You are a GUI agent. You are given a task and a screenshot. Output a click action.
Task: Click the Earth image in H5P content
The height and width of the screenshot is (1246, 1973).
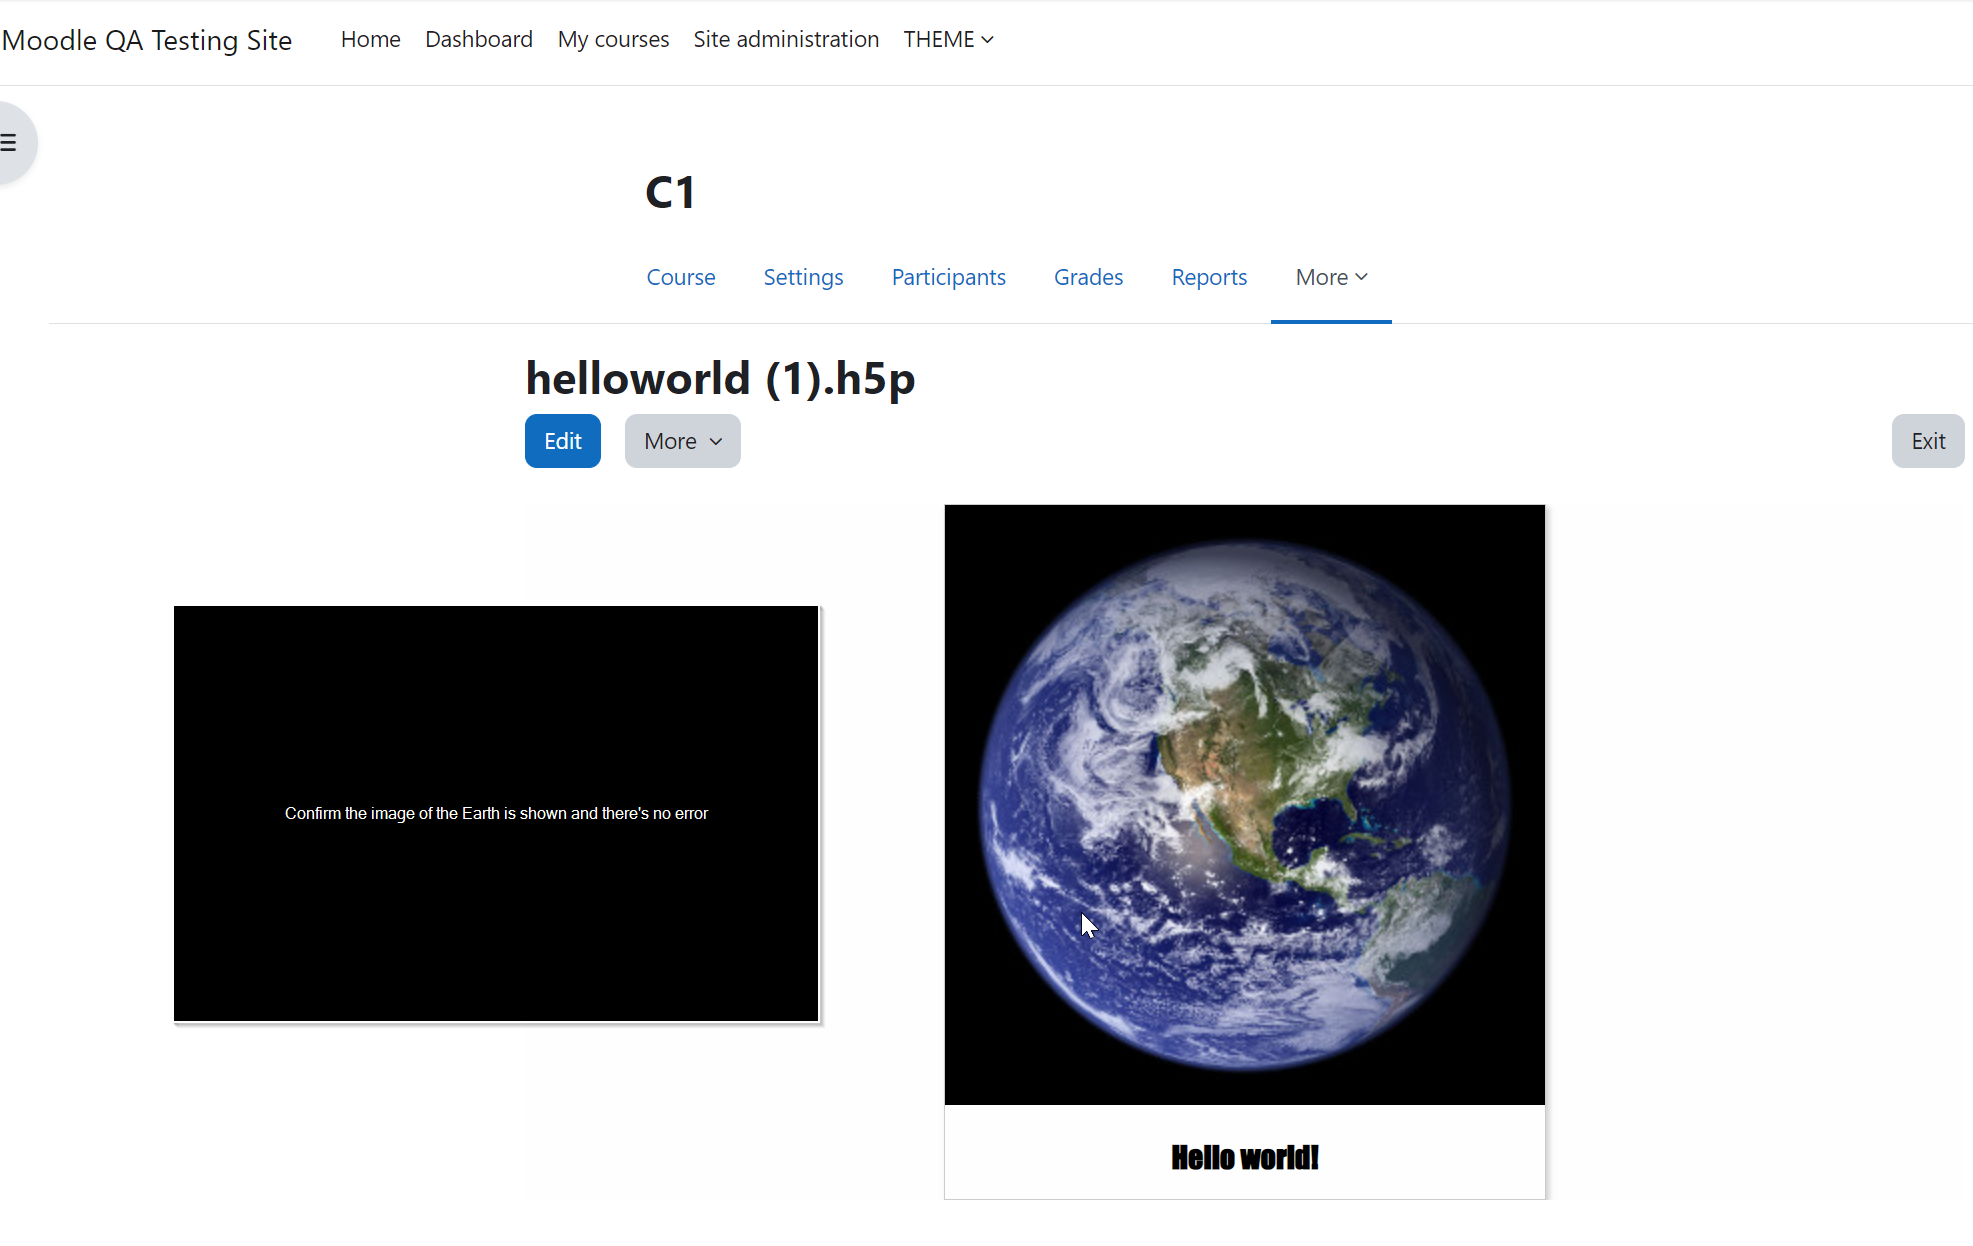[1244, 805]
